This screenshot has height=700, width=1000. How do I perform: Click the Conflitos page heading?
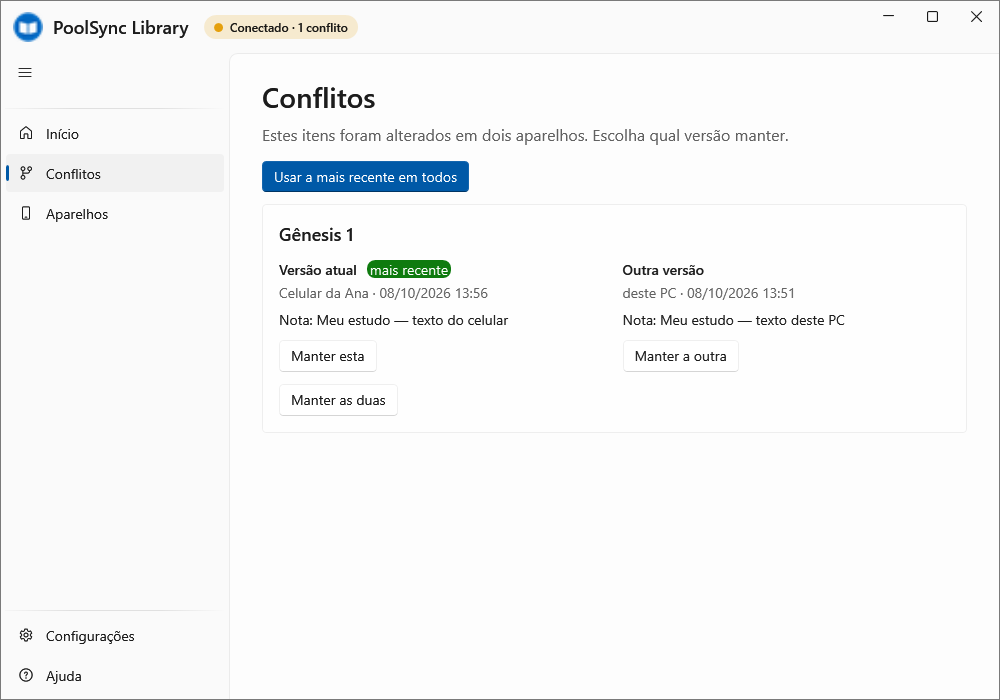pyautogui.click(x=319, y=99)
